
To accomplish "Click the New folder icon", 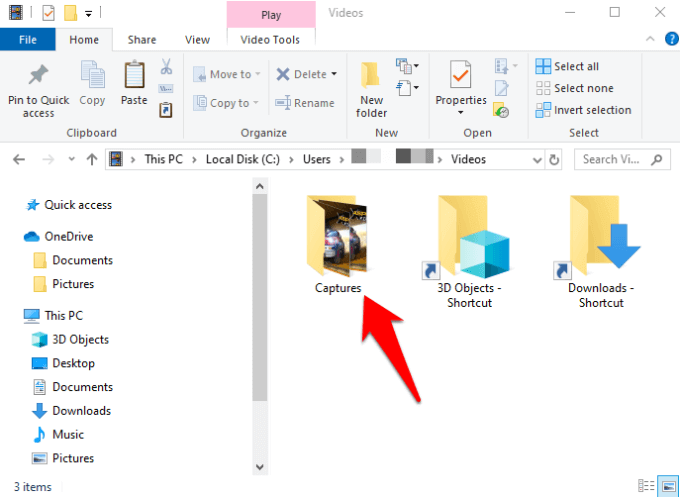I will tap(371, 76).
